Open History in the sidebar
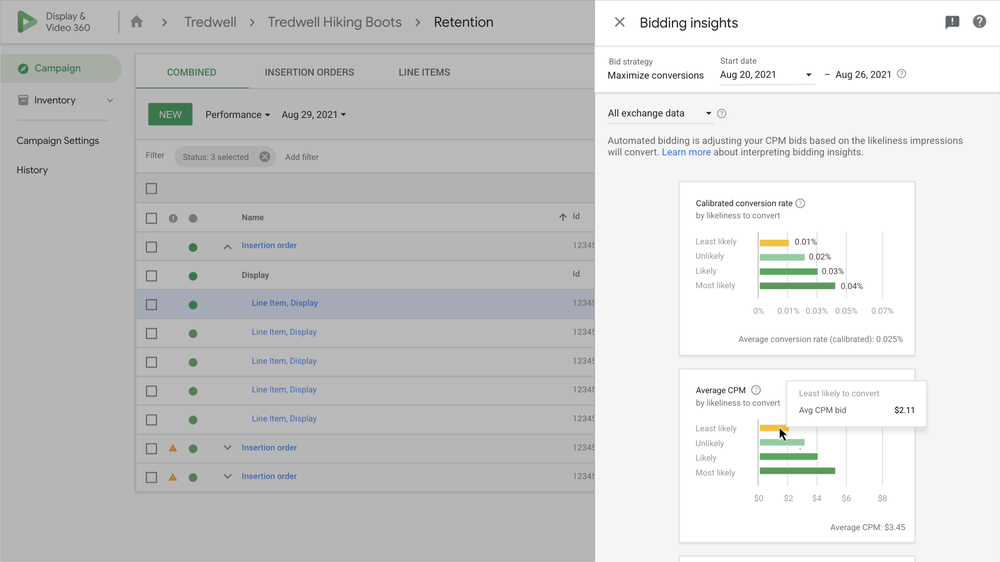The image size is (1000, 562). (32, 170)
